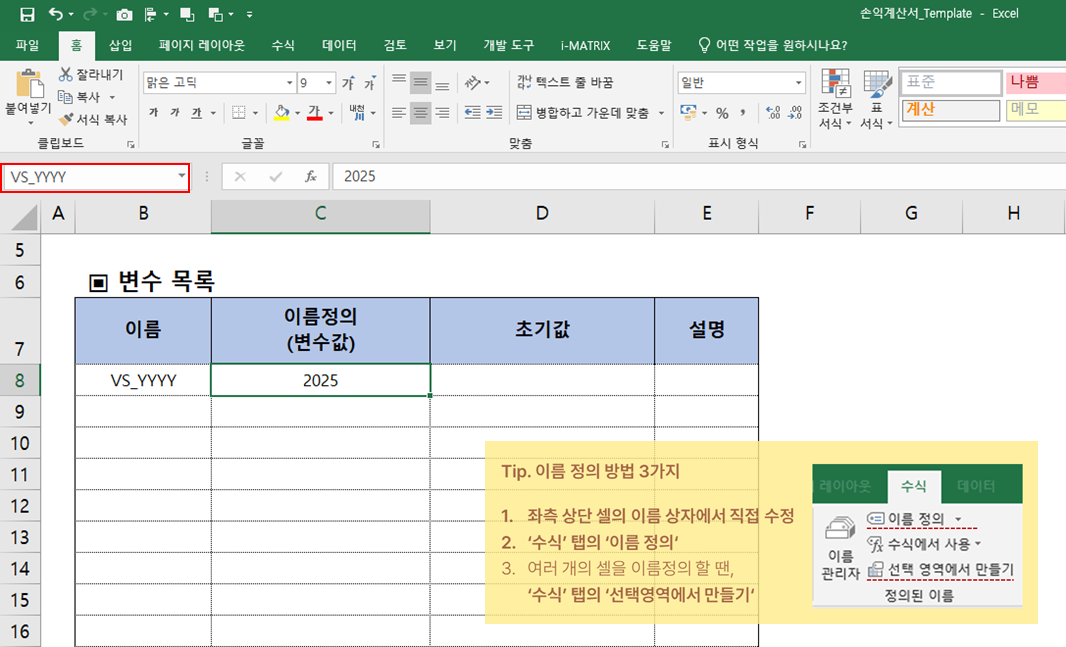This screenshot has height=647, width=1066.
Task: Click the percent style icon
Action: pyautogui.click(x=721, y=112)
